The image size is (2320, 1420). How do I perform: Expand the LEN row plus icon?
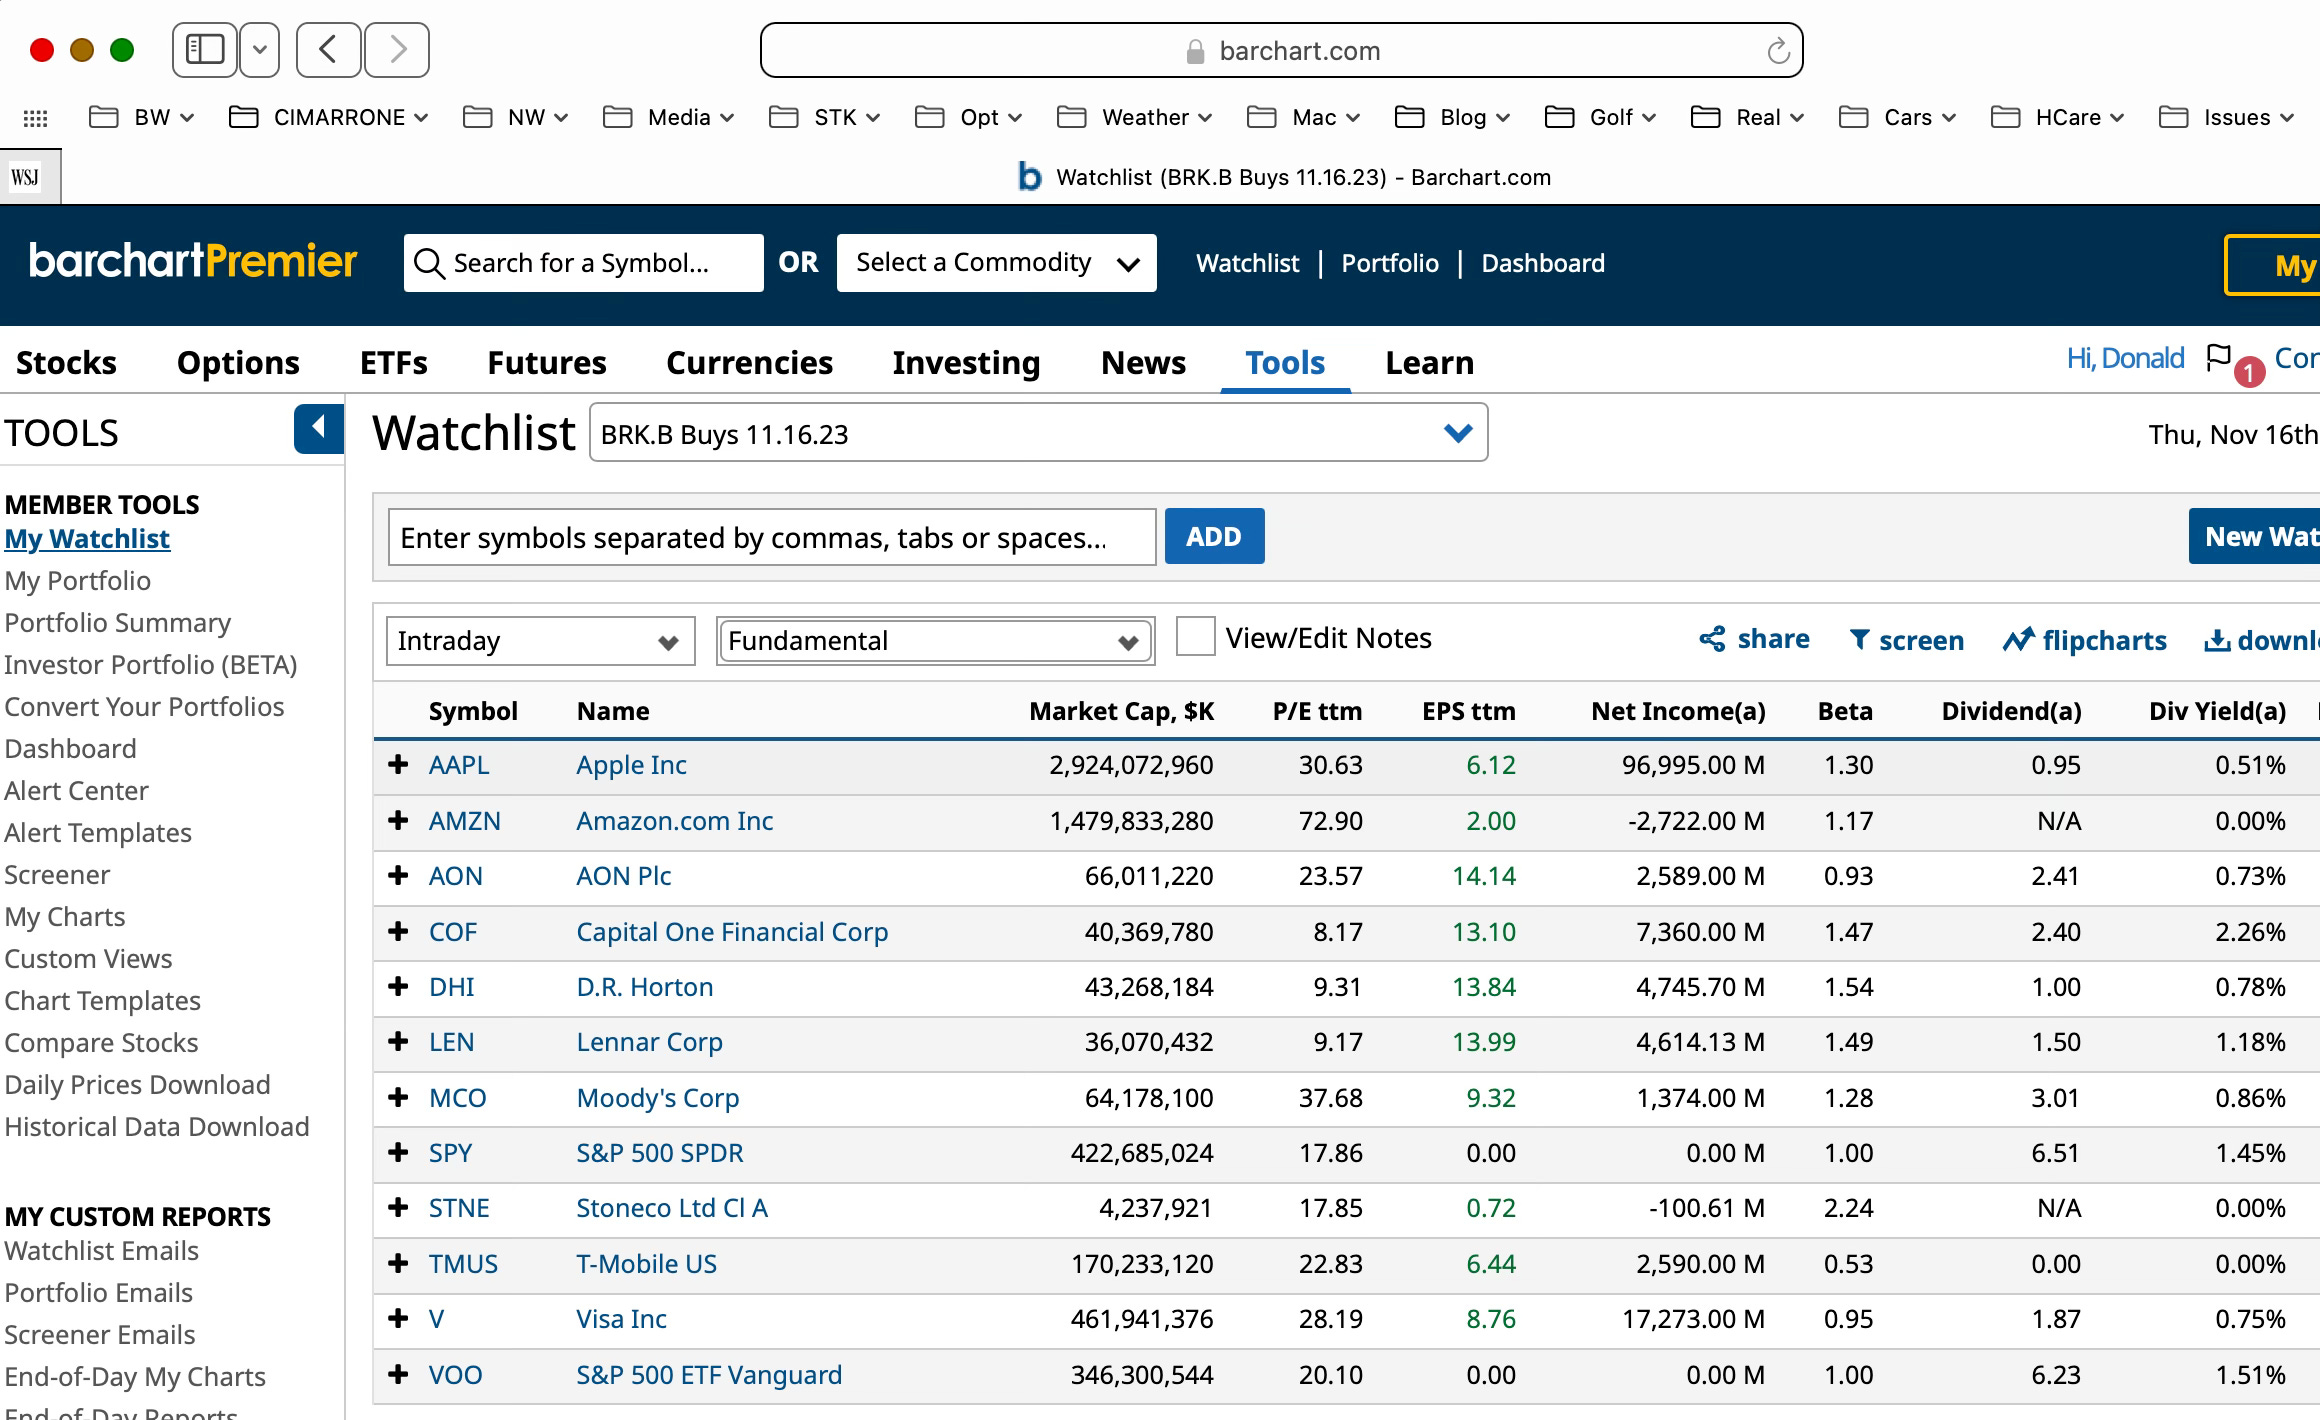tap(398, 1042)
